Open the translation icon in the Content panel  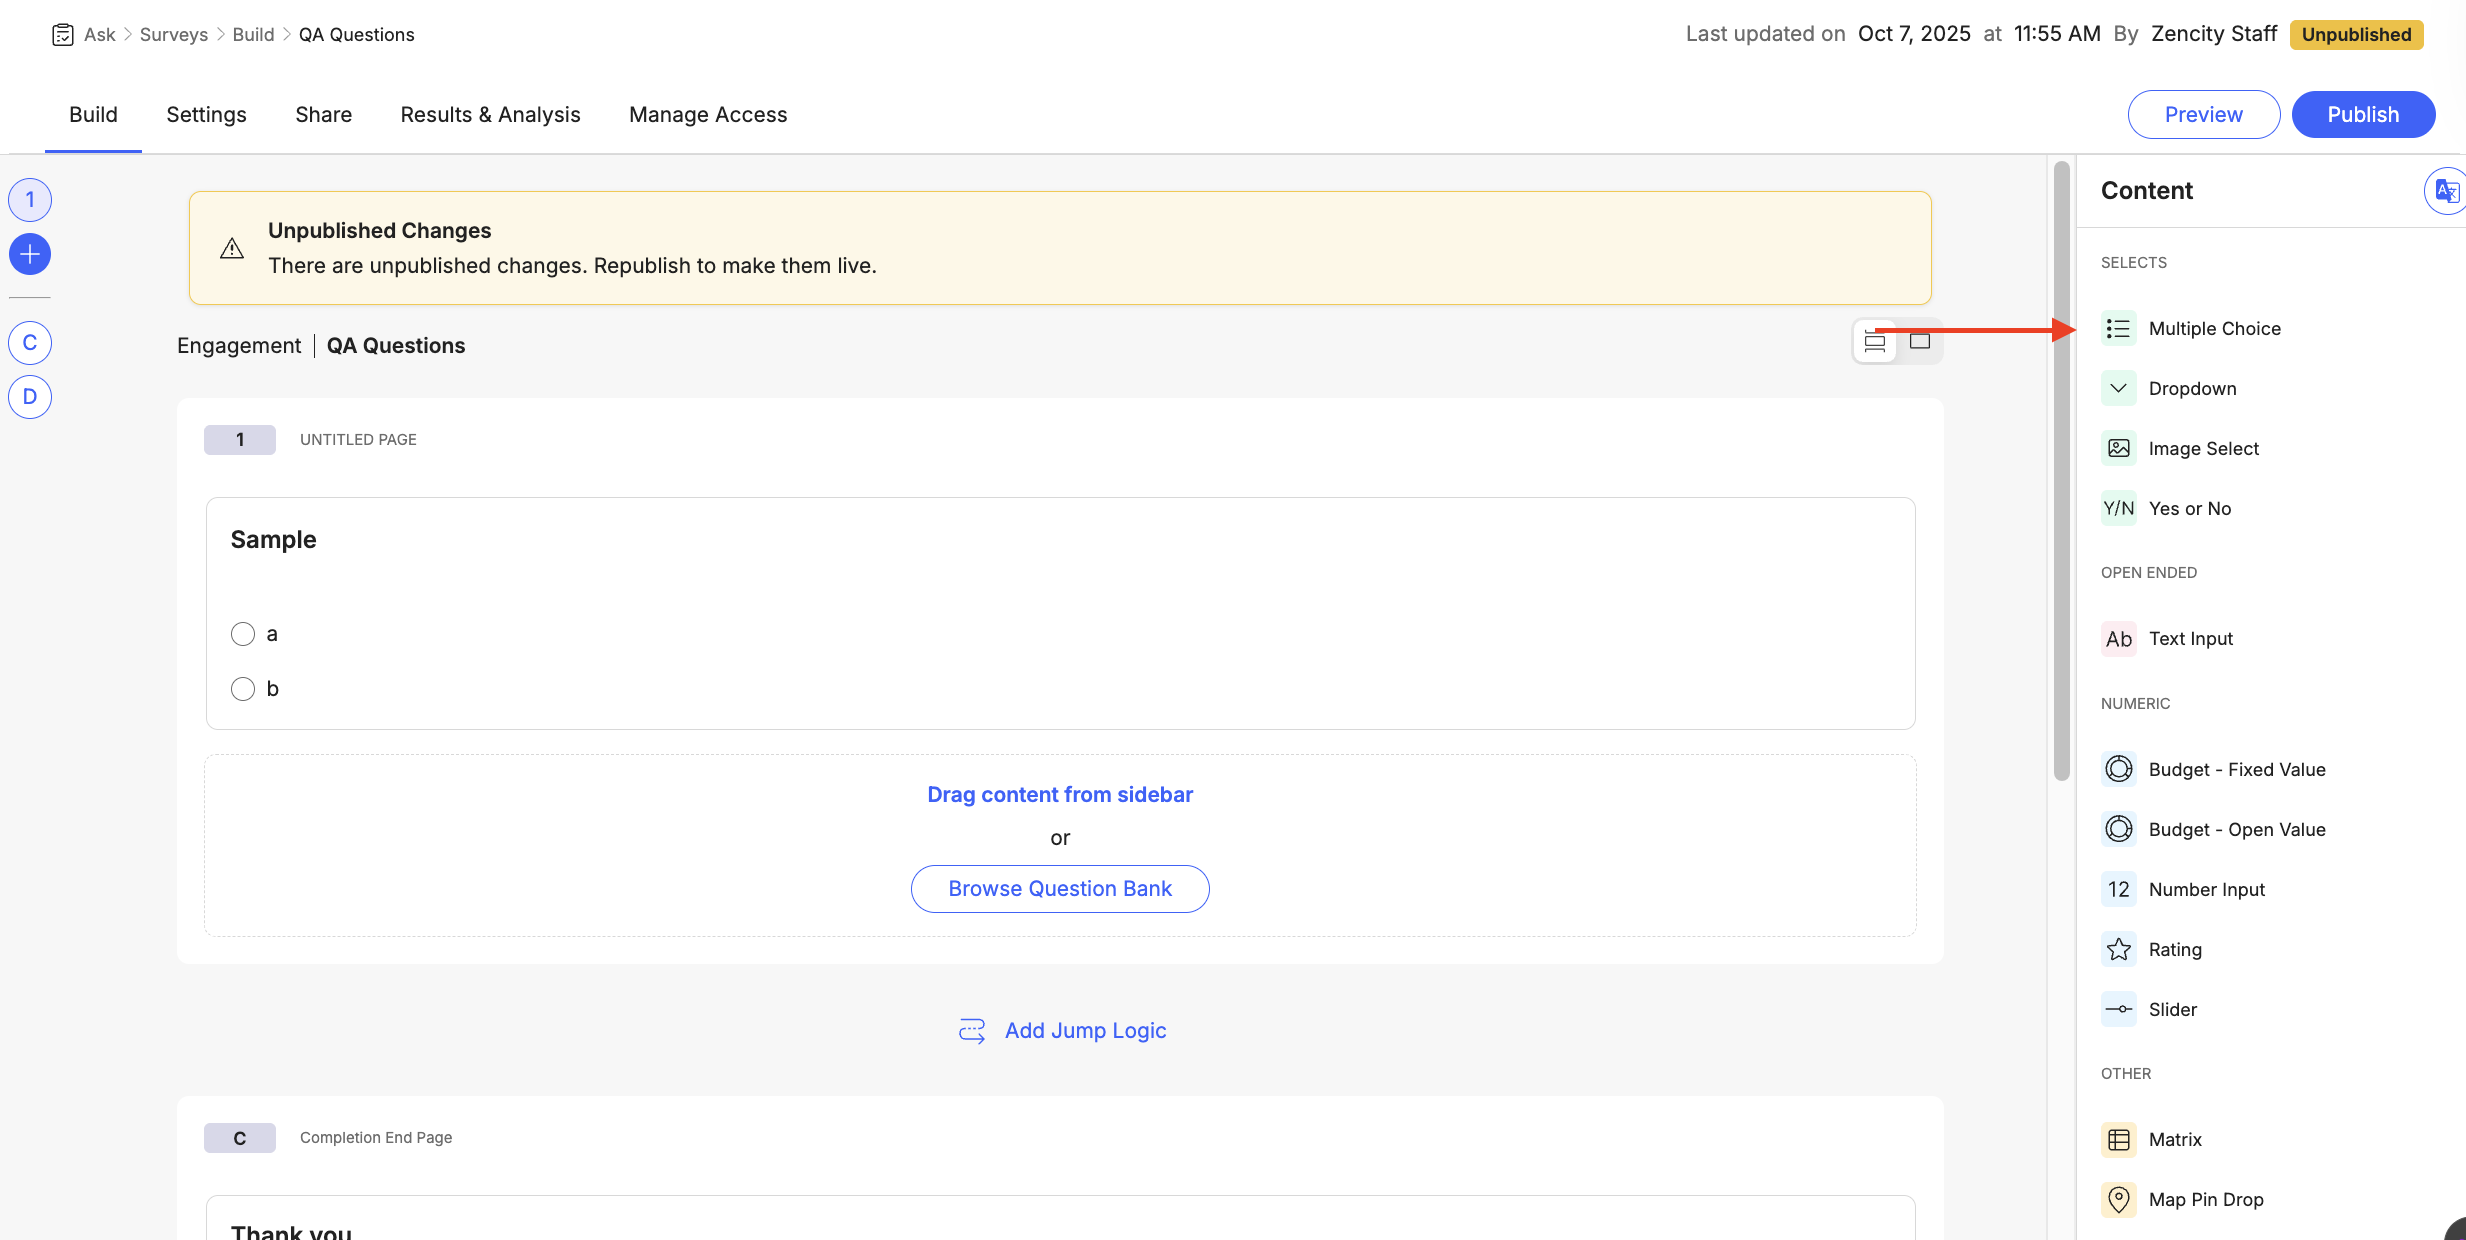(2446, 190)
